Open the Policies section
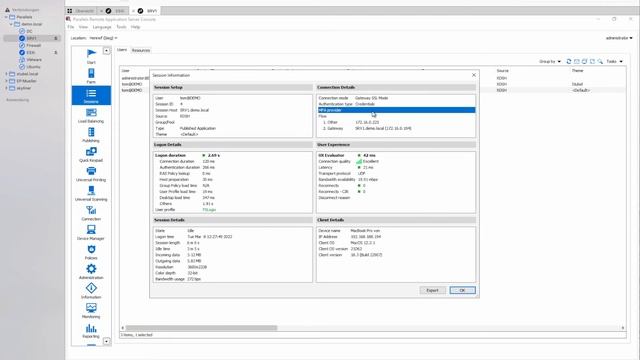This screenshot has width=640, height=360. (x=91, y=252)
